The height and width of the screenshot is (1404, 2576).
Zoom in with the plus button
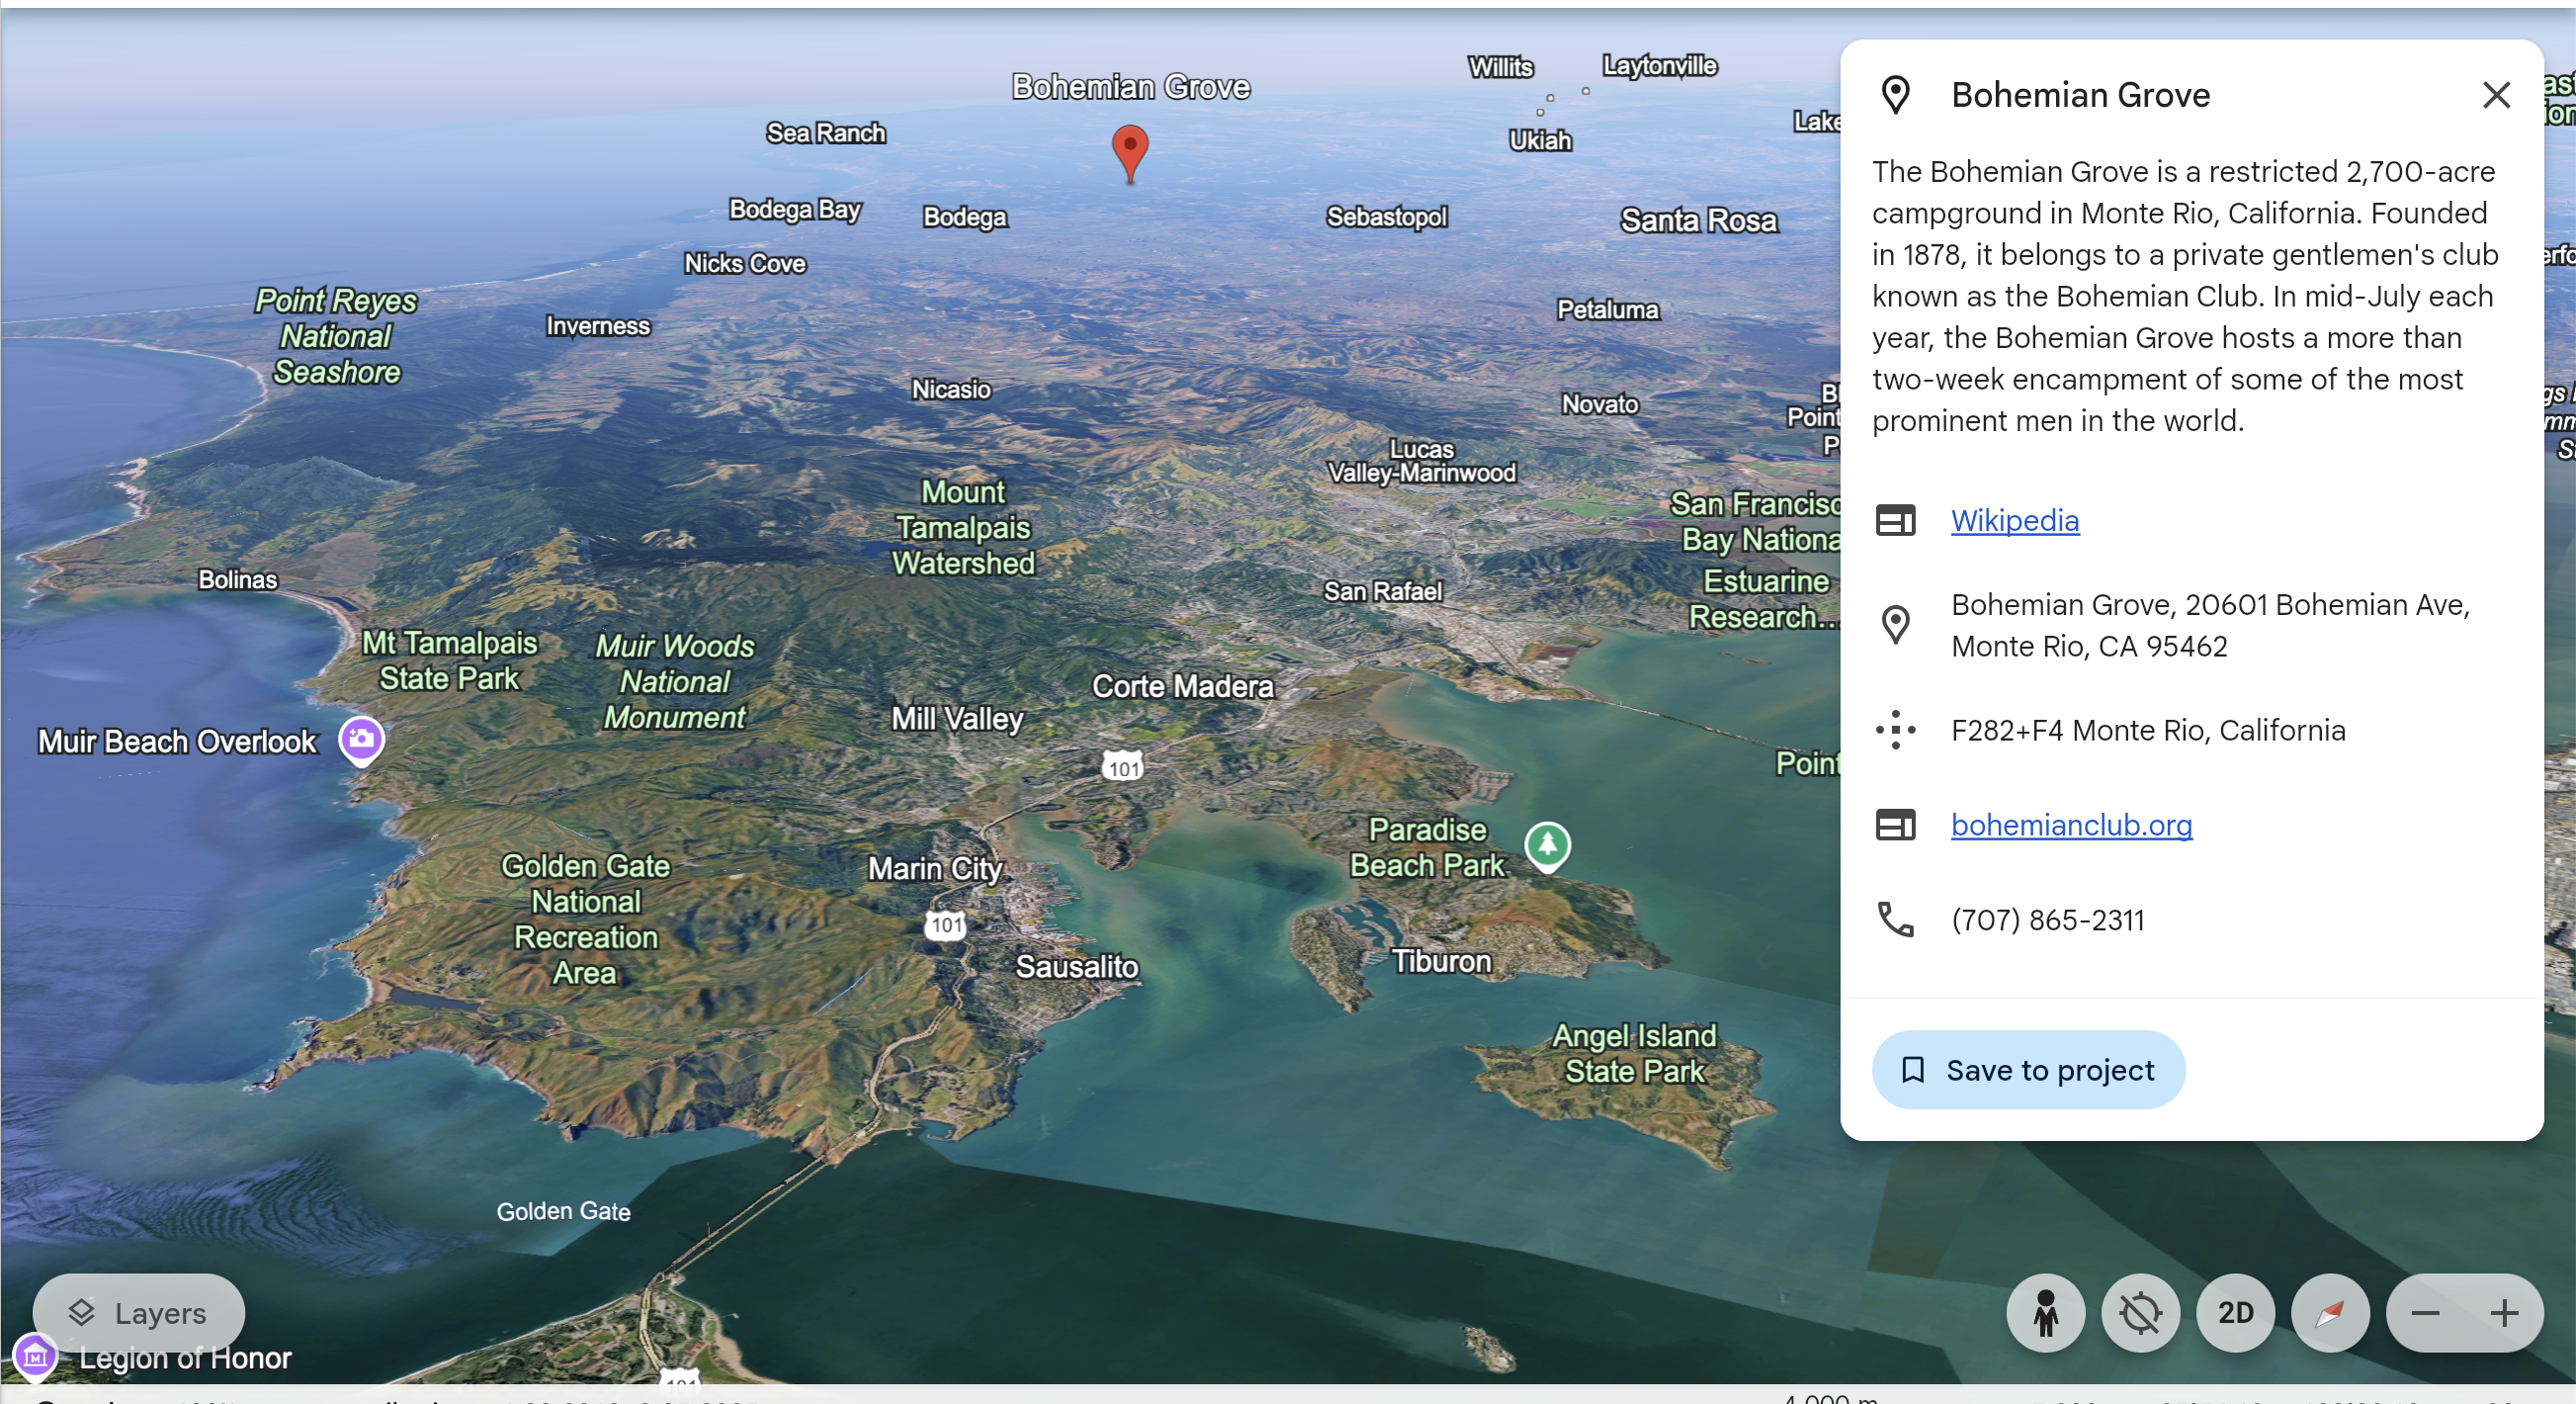[2504, 1312]
